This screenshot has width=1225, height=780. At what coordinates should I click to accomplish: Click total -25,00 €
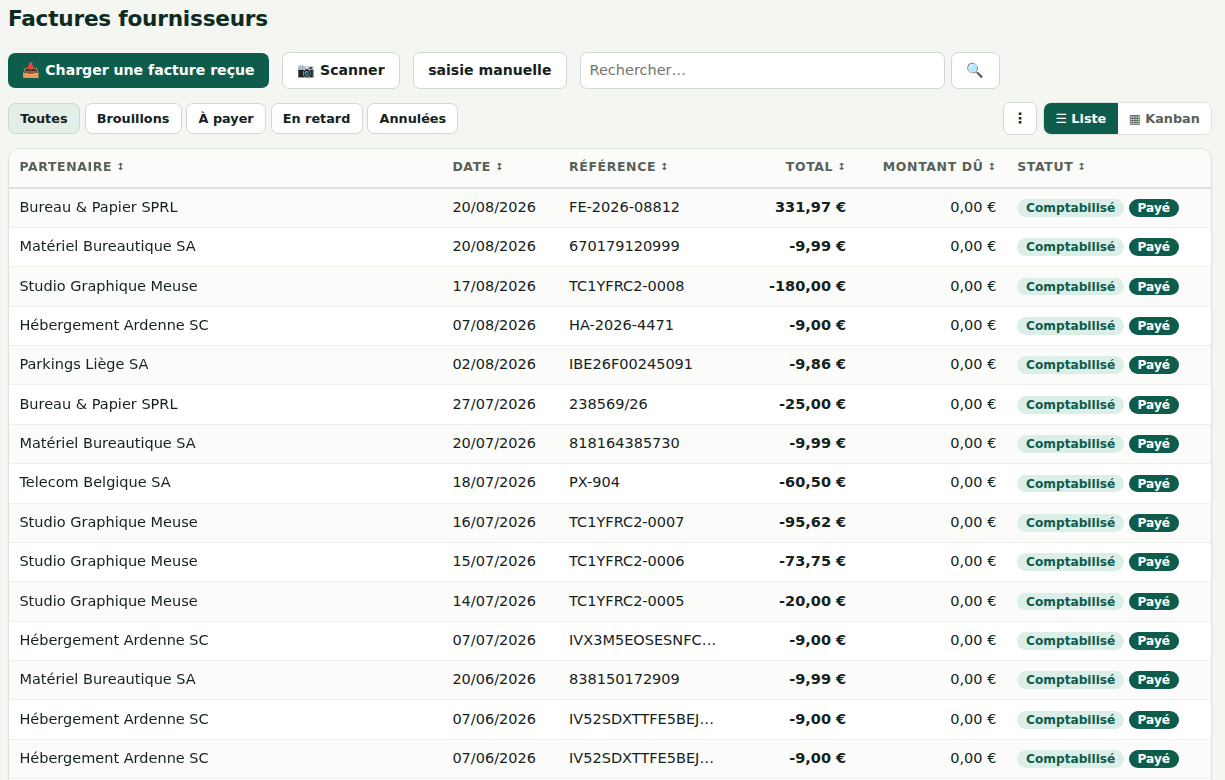click(812, 404)
